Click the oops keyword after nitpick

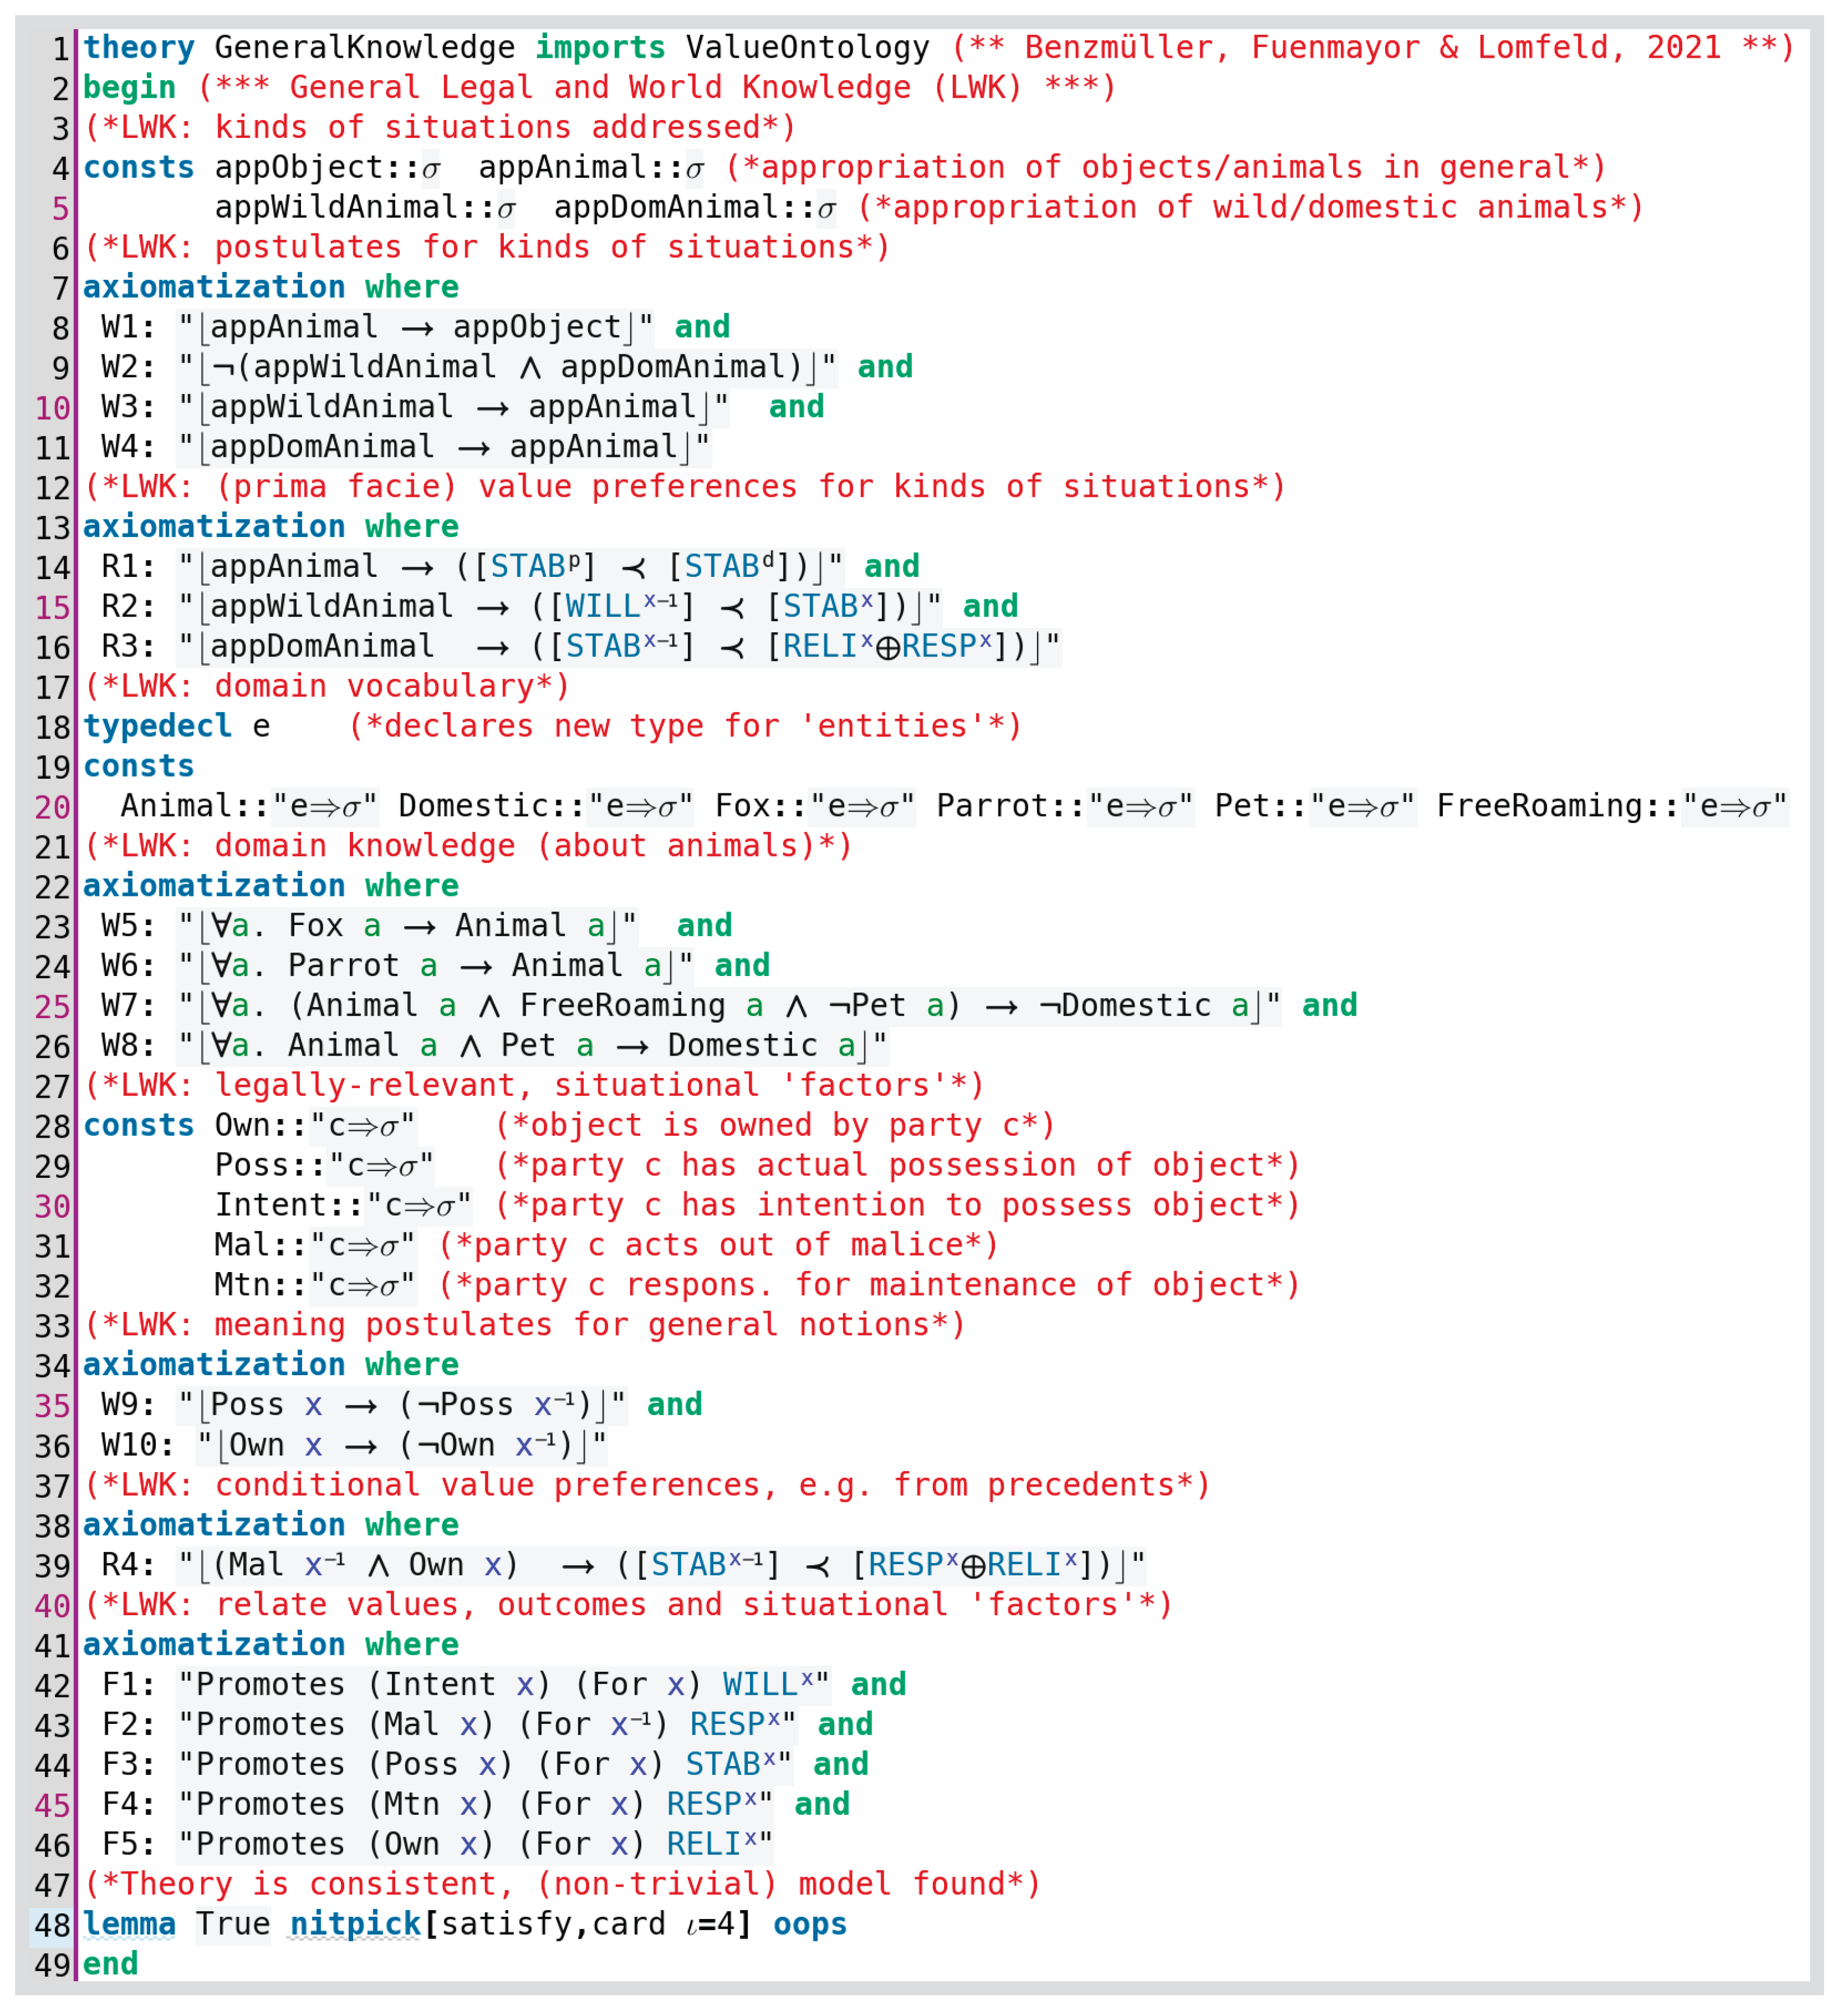click(x=809, y=1923)
